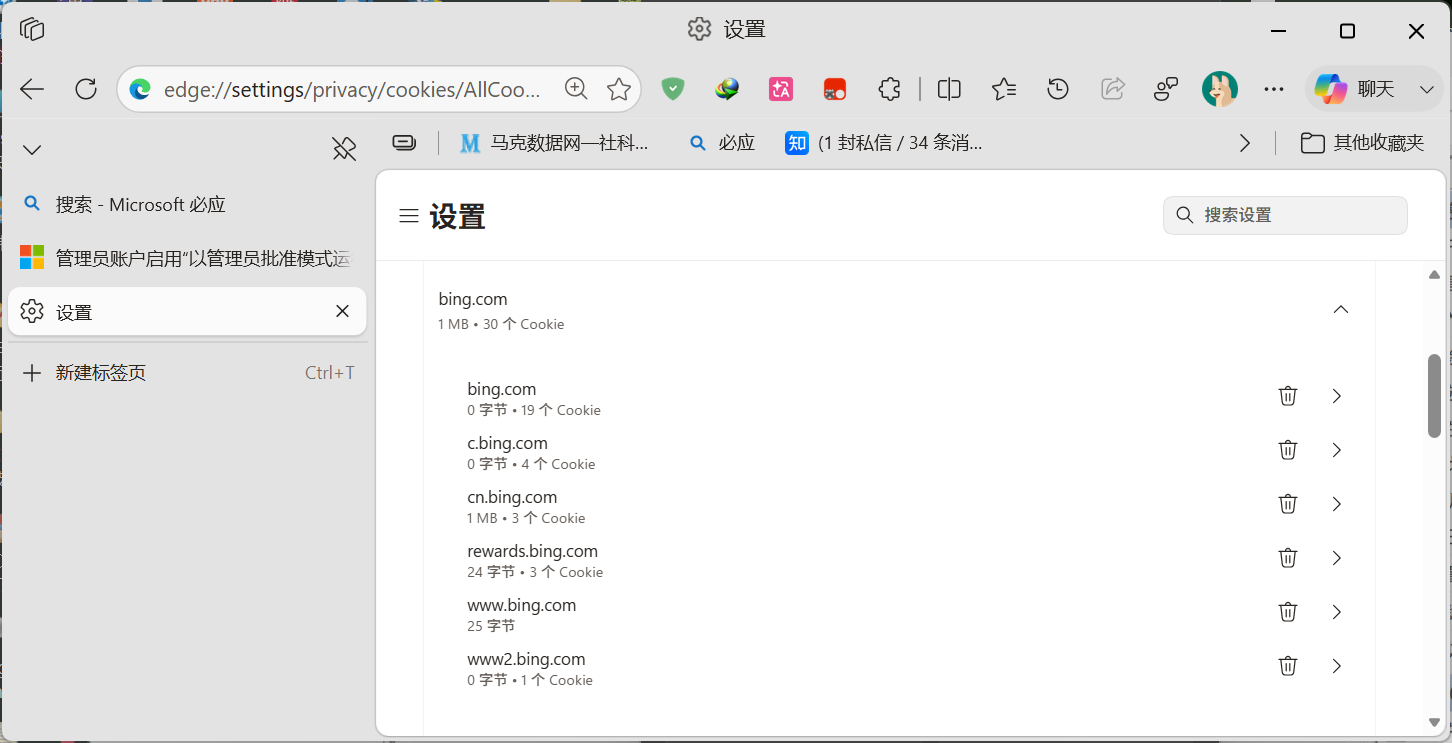Image resolution: width=1452 pixels, height=743 pixels.
Task: Add this page to favorites star
Action: (x=619, y=89)
